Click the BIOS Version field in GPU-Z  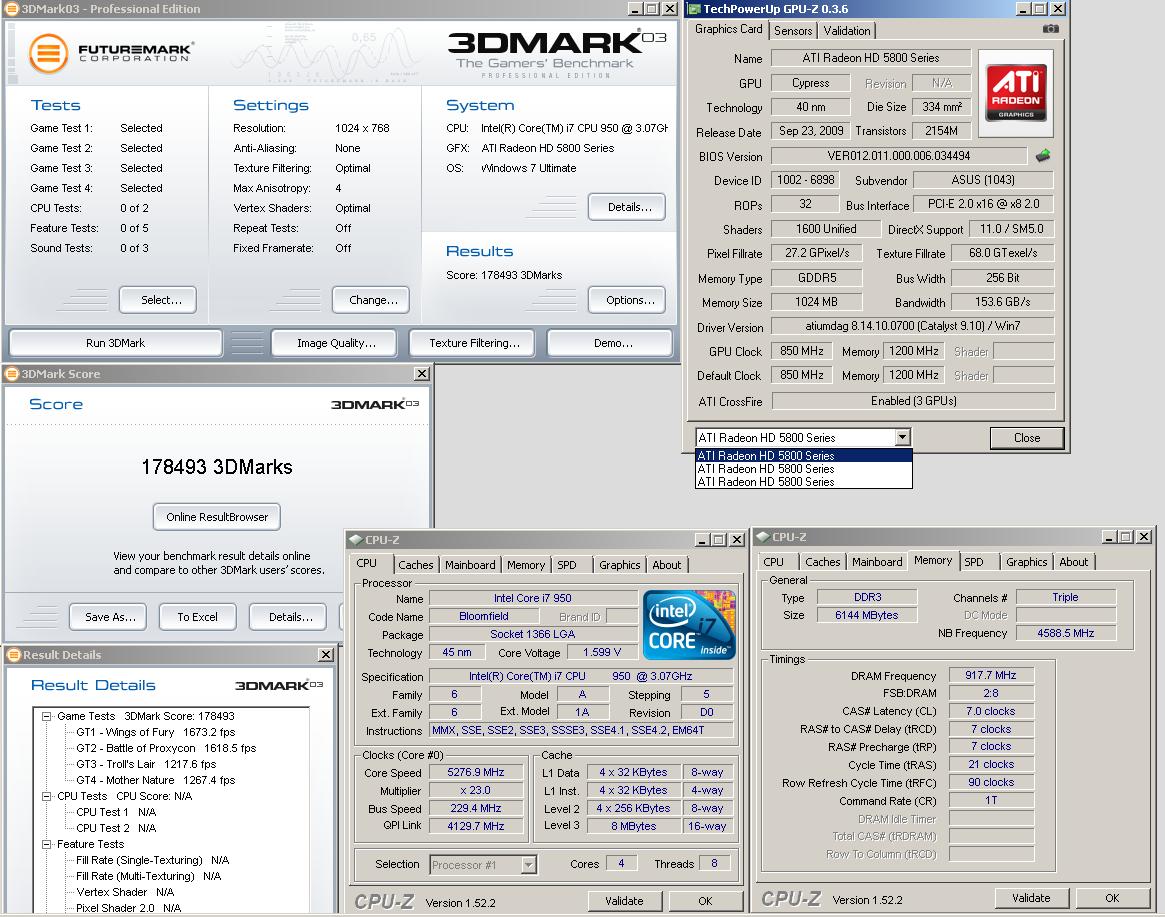(898, 156)
